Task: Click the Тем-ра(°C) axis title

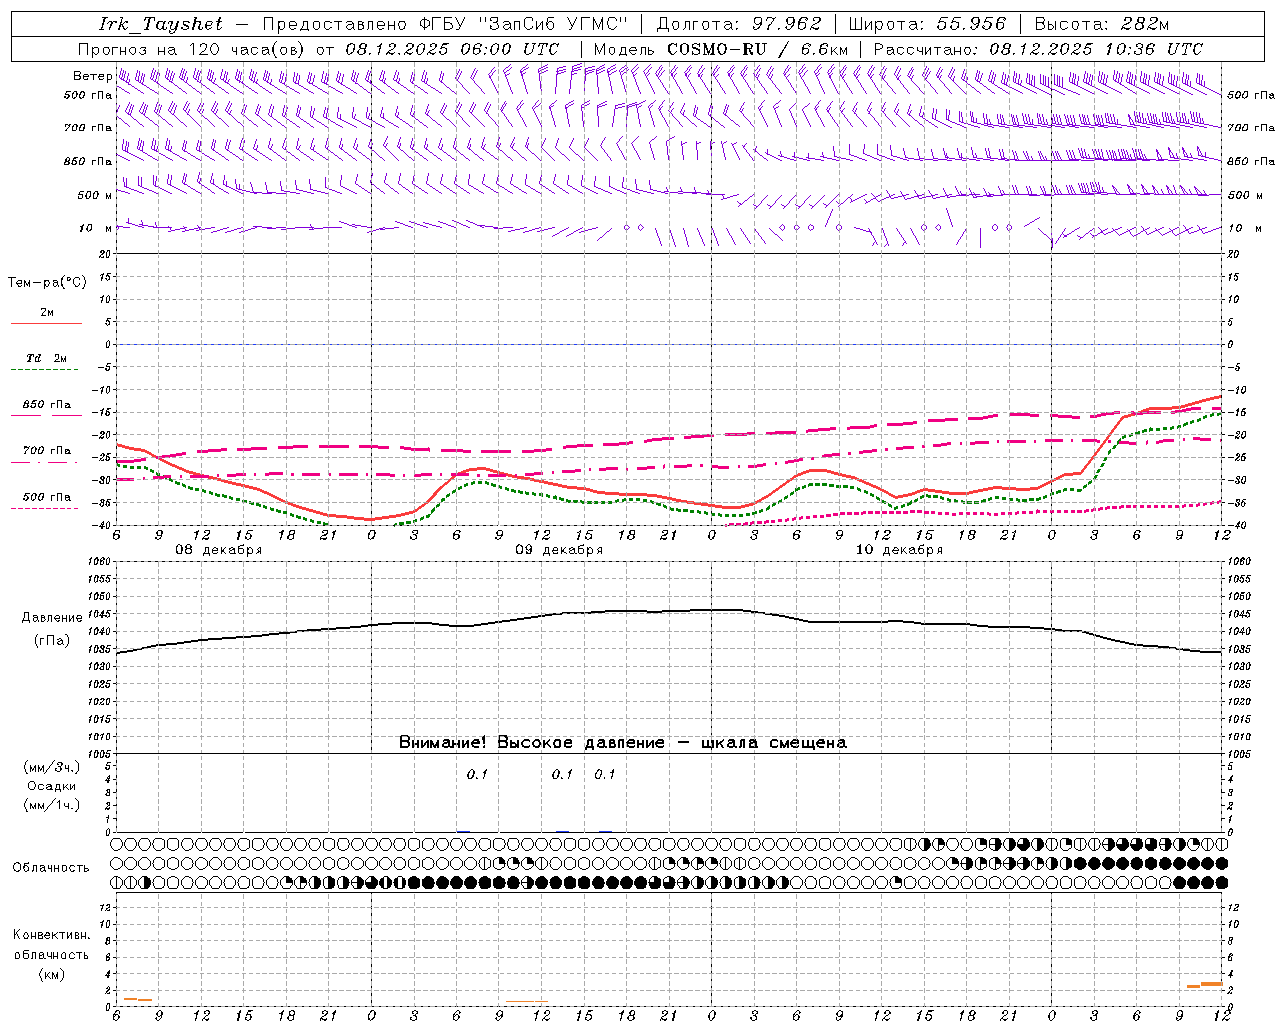Action: (x=47, y=283)
